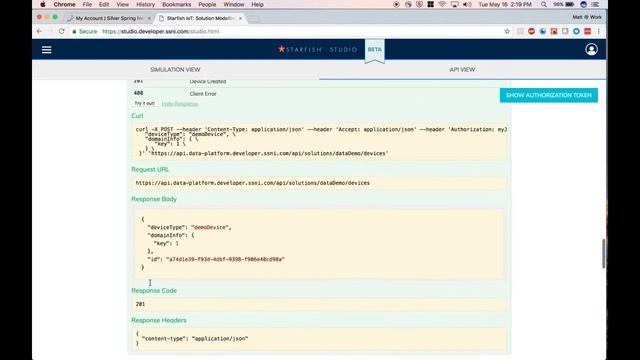Click the Try it out button
This screenshot has height=360, width=640.
tap(144, 103)
